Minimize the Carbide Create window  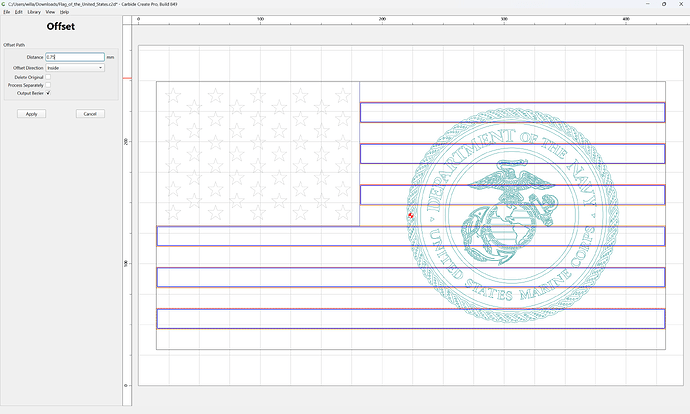[647, 4]
